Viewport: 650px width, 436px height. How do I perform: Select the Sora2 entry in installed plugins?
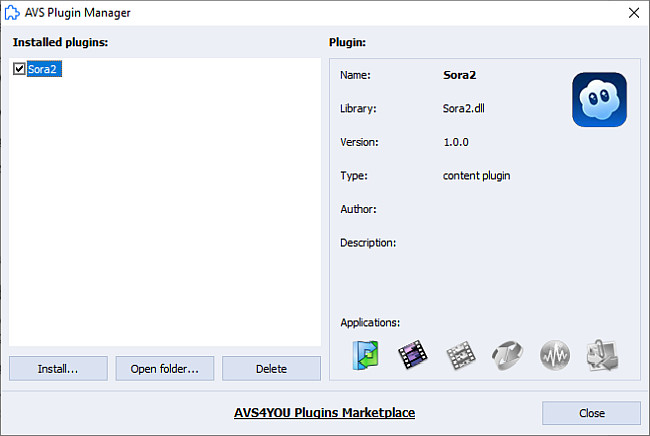point(44,69)
